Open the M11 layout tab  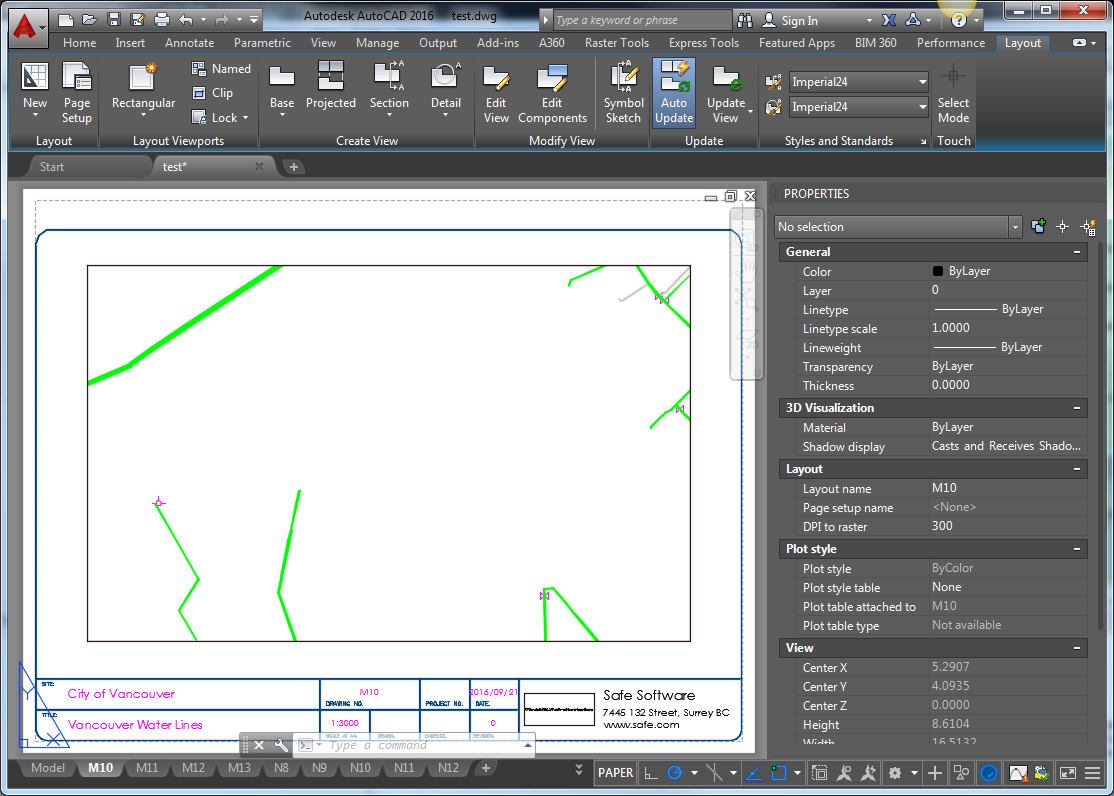tap(147, 768)
